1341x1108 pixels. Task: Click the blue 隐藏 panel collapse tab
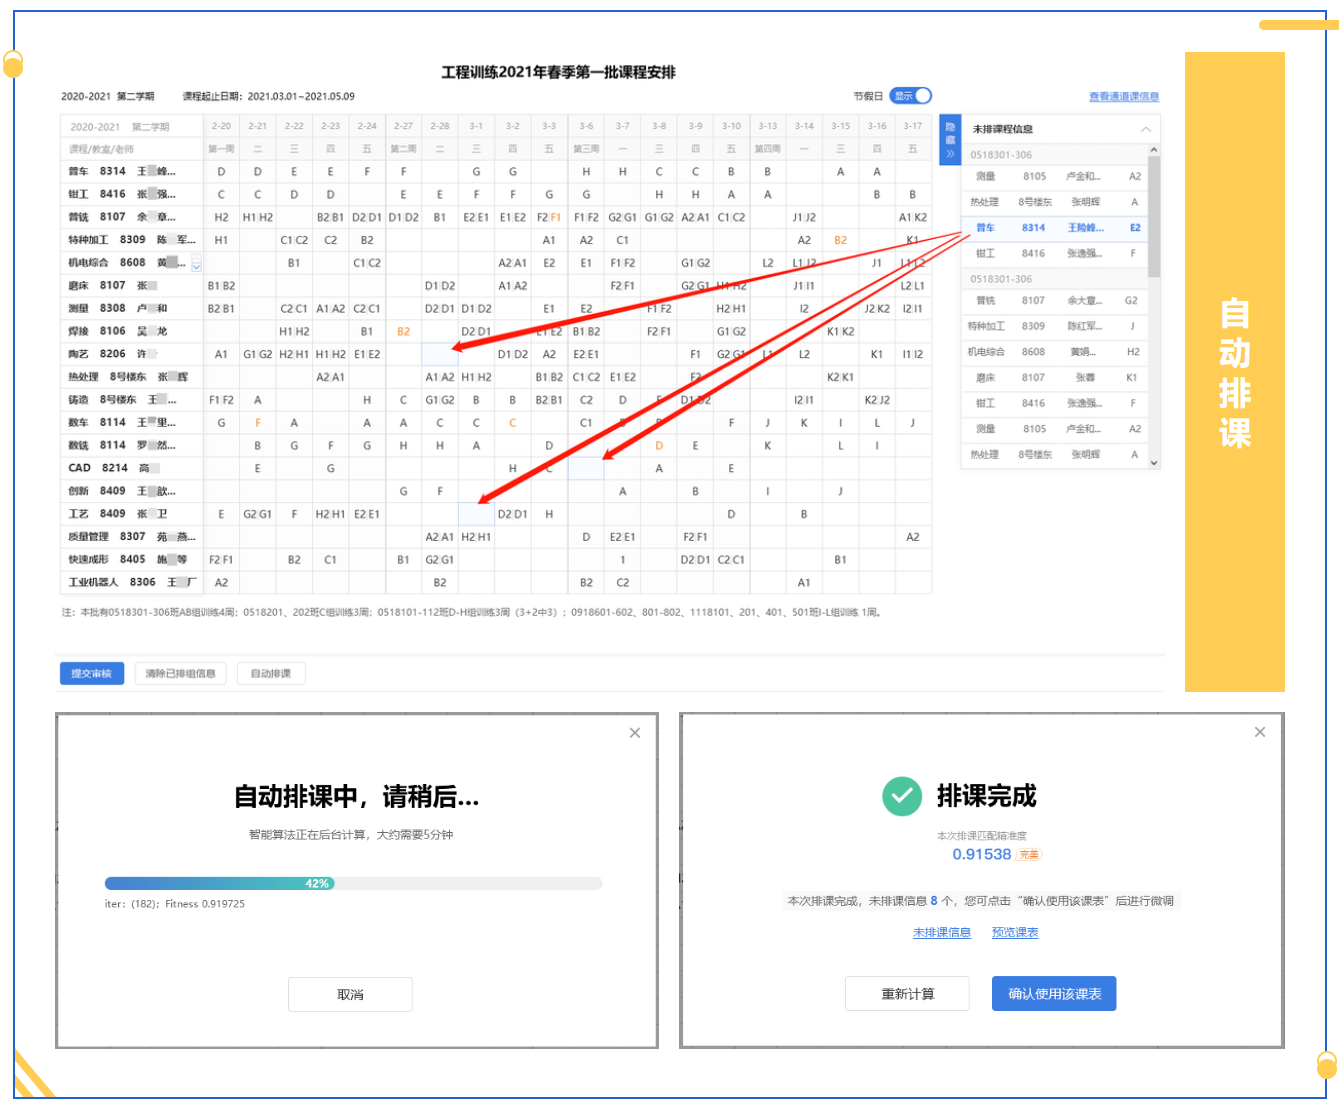[x=950, y=140]
